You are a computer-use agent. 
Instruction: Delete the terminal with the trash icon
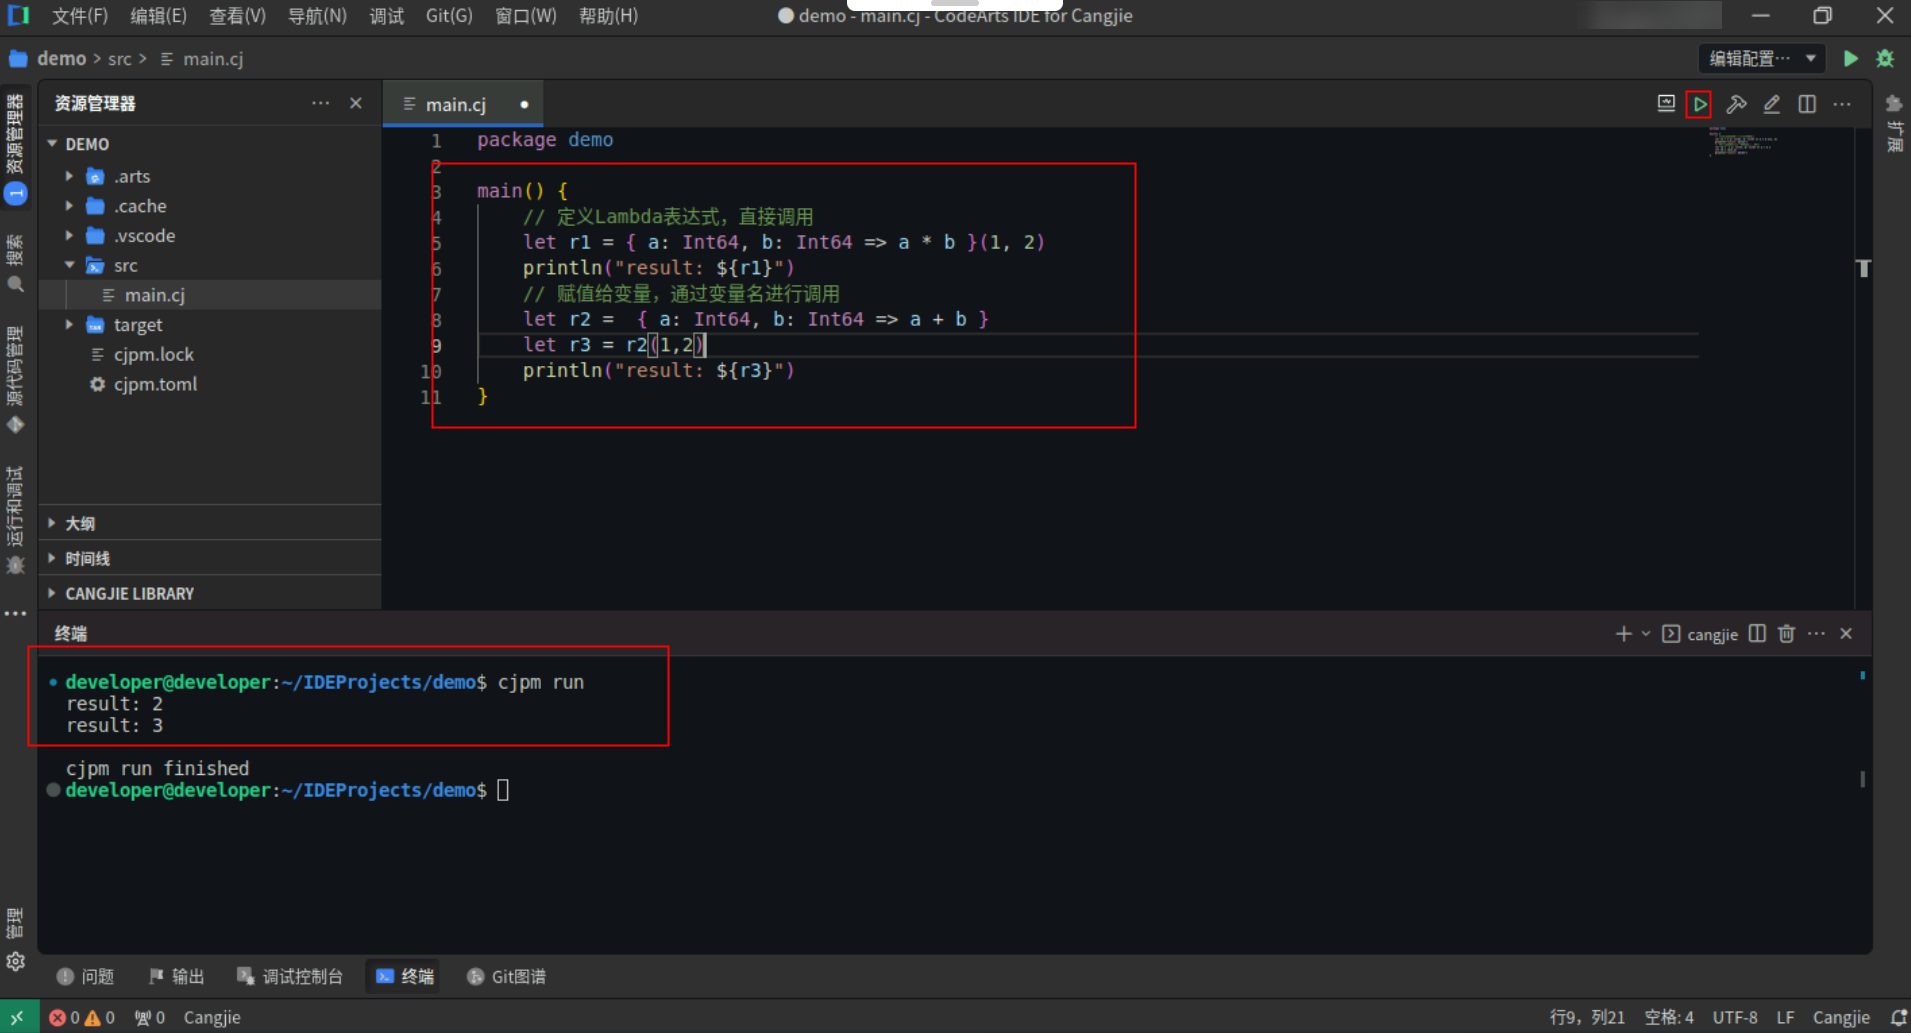(1787, 634)
